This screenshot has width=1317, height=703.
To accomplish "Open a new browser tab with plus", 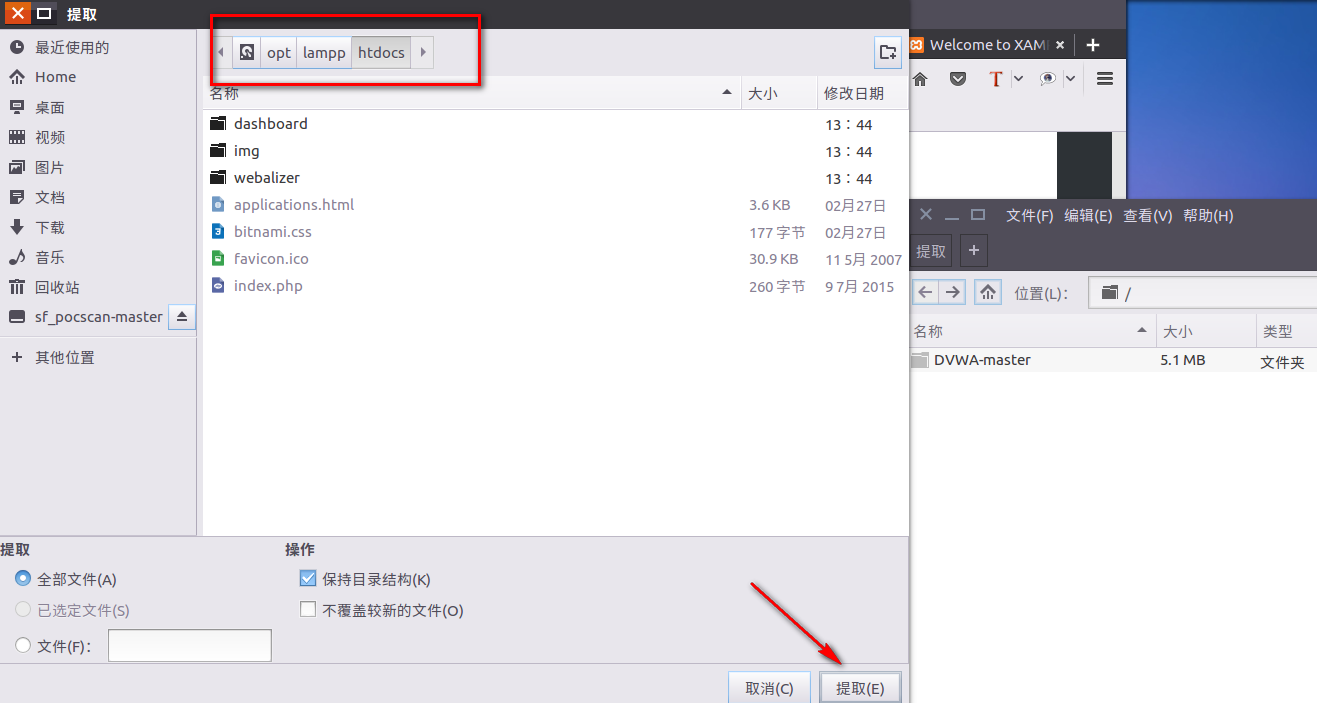I will 1093,45.
